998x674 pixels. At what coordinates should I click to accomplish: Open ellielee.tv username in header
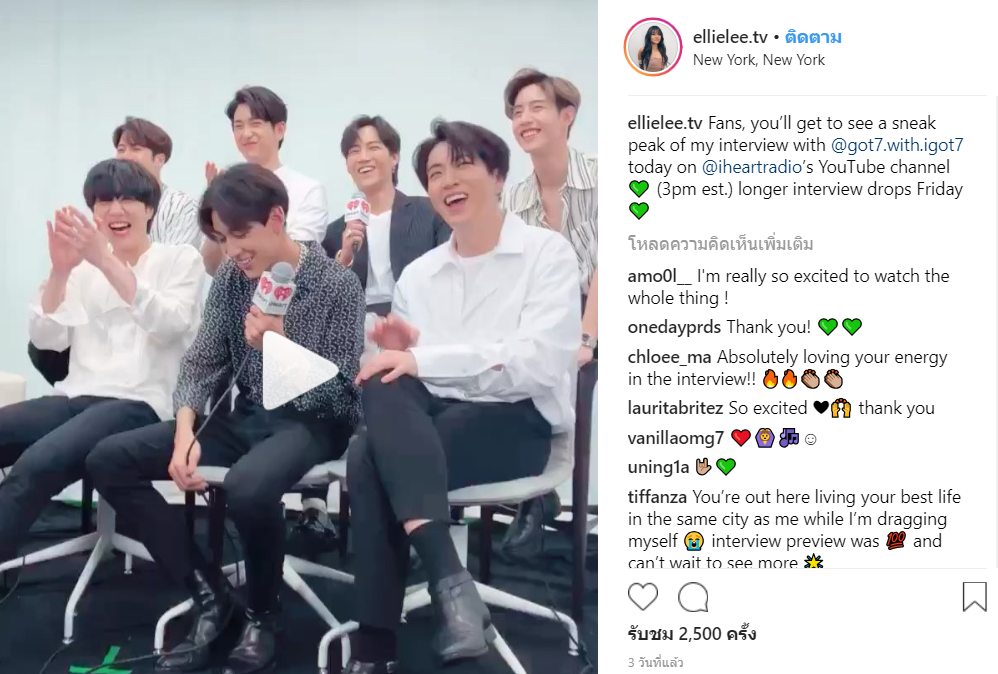click(730, 37)
